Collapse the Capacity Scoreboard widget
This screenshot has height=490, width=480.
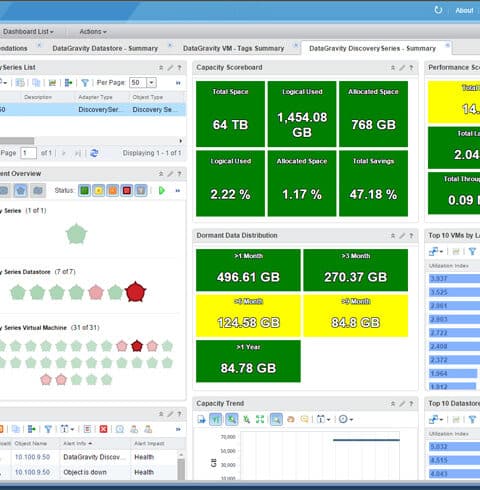(393, 68)
